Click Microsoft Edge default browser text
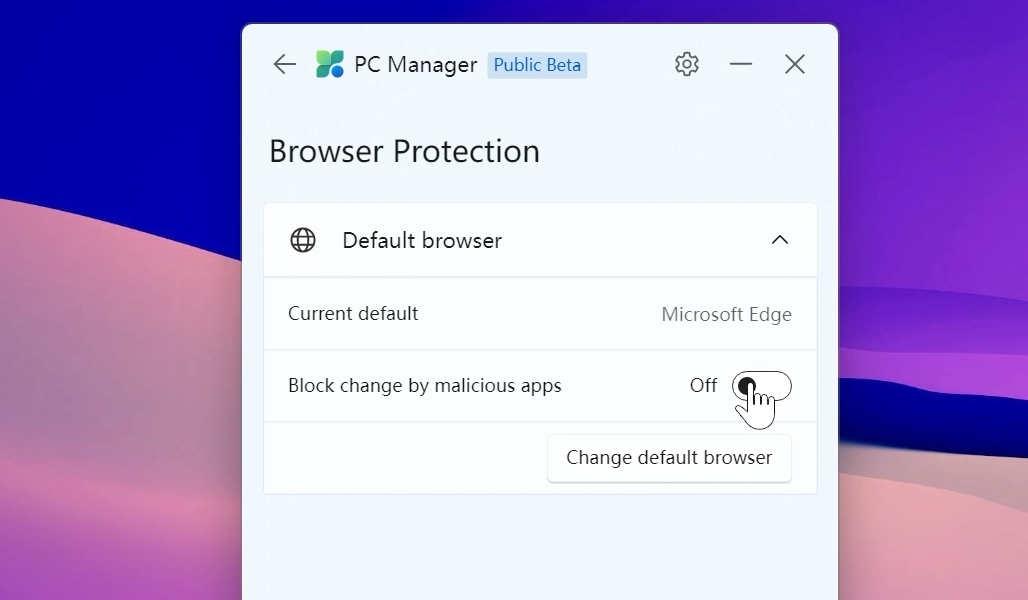This screenshot has width=1028, height=600. point(727,314)
